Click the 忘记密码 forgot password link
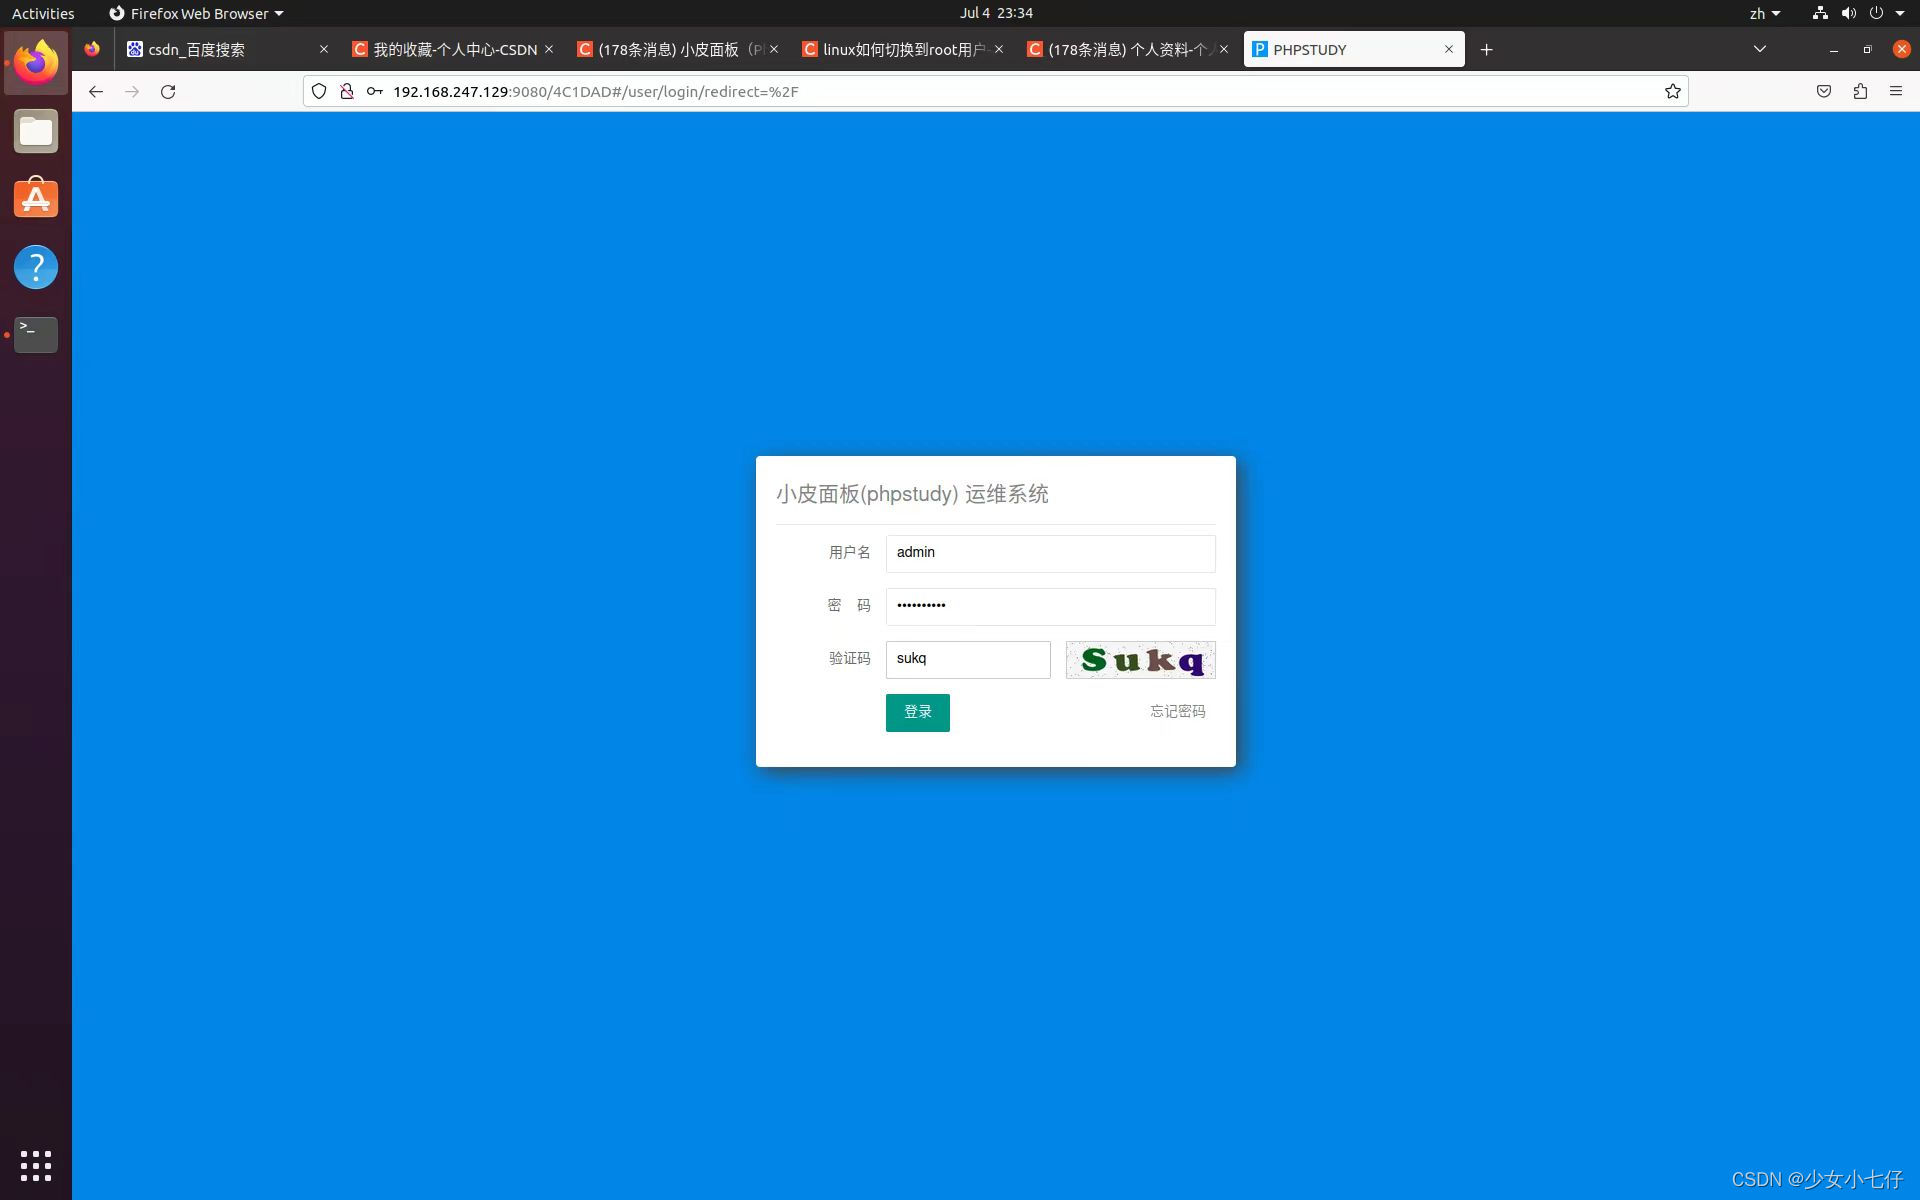 (x=1177, y=711)
